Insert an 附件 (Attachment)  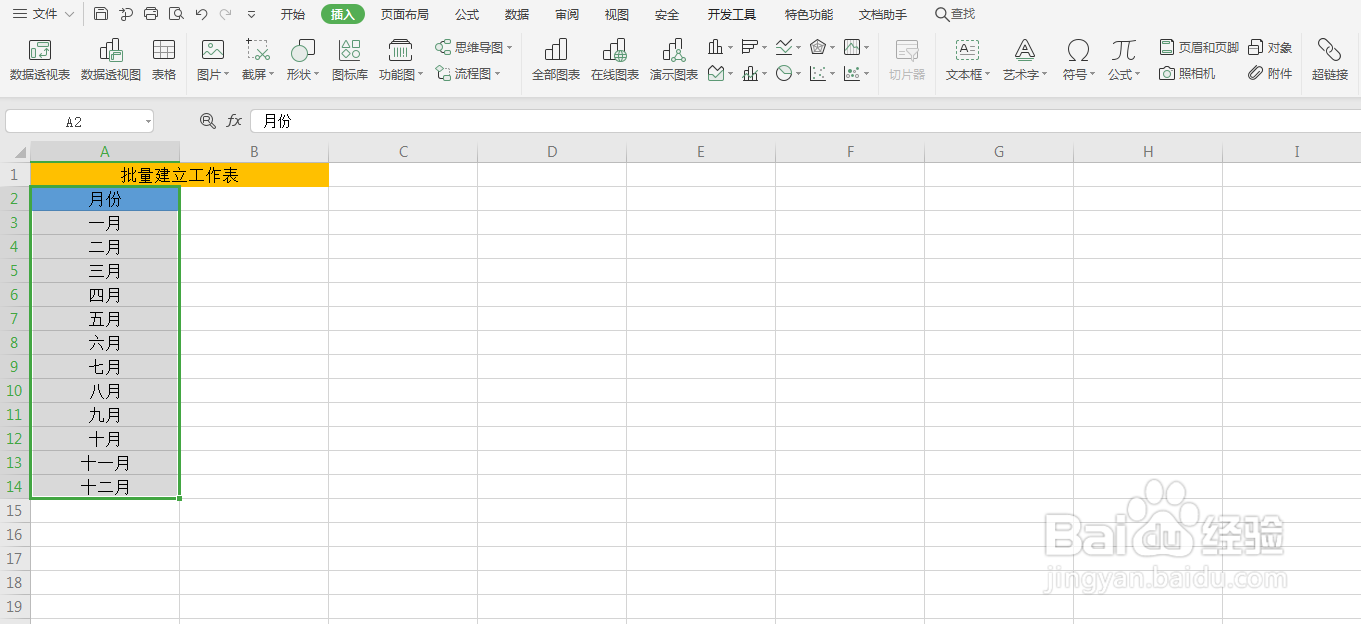click(x=1270, y=73)
